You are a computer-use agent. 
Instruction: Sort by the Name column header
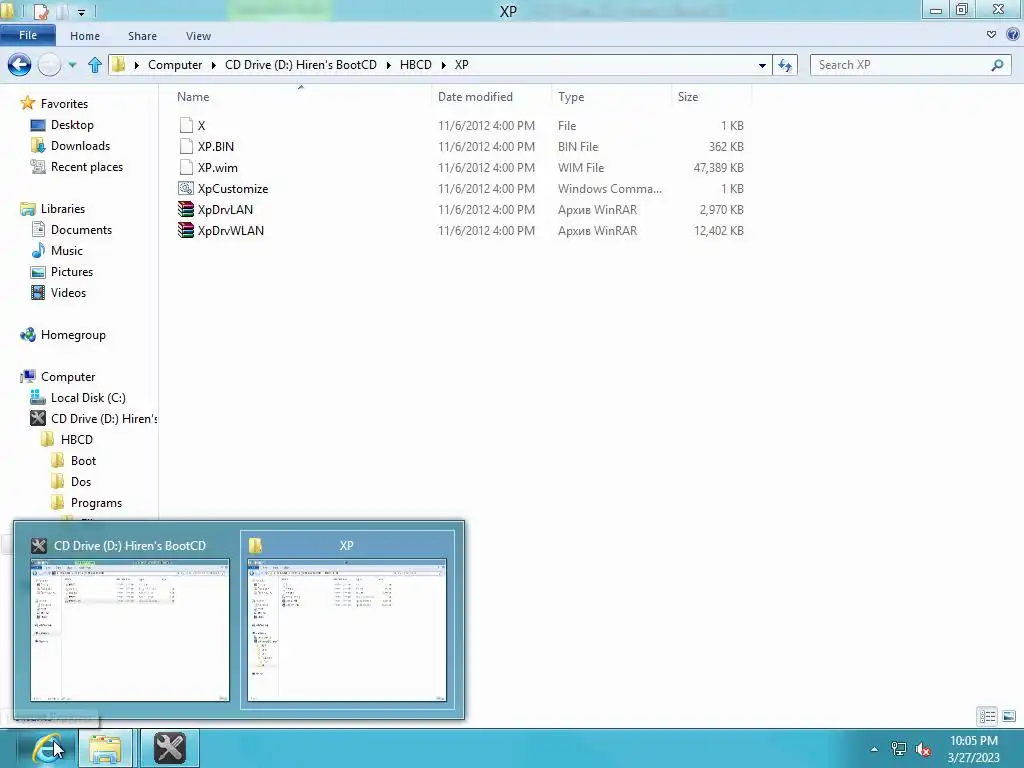click(x=193, y=97)
